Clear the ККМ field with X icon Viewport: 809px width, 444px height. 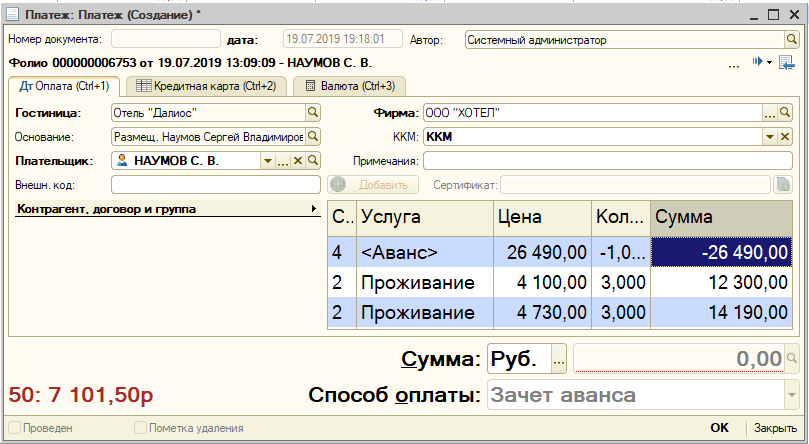(785, 137)
